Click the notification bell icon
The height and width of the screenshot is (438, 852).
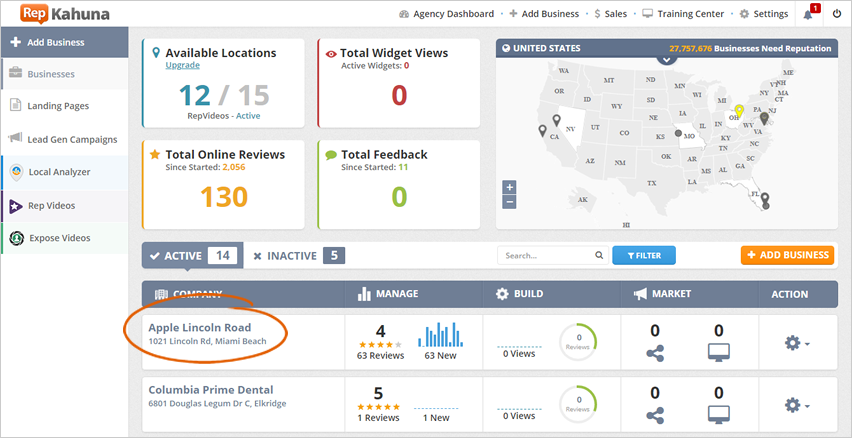808,14
